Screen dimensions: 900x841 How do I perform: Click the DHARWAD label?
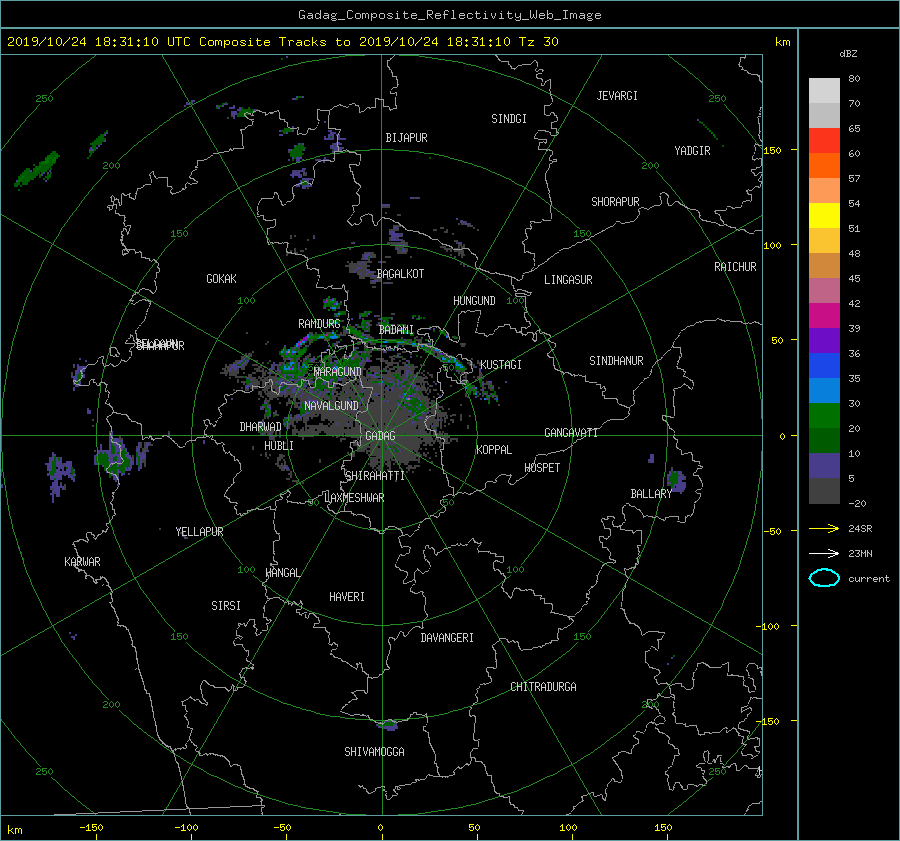pyautogui.click(x=260, y=427)
